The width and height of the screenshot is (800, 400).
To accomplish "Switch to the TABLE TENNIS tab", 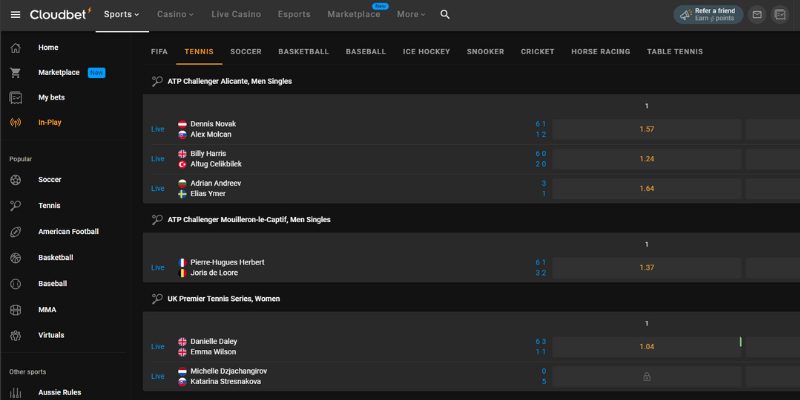I will click(675, 52).
